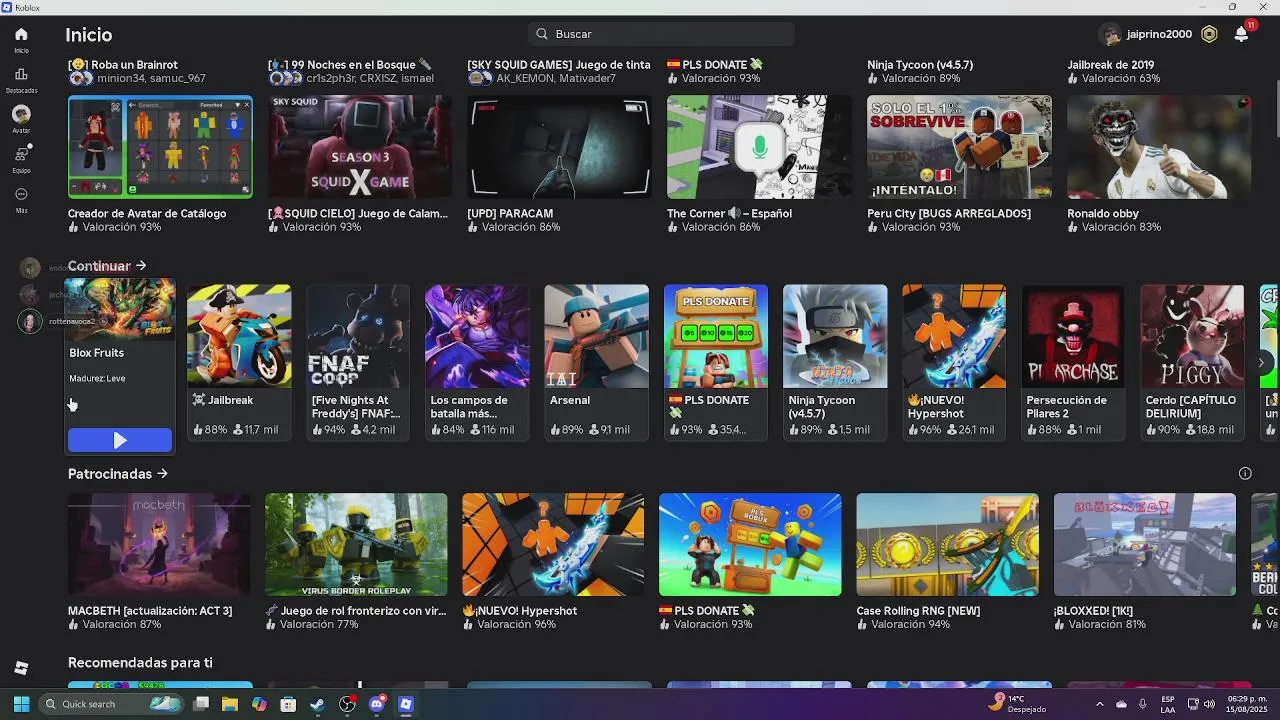
Task: Open jaiprino2000 profile avatar
Action: 1110,35
